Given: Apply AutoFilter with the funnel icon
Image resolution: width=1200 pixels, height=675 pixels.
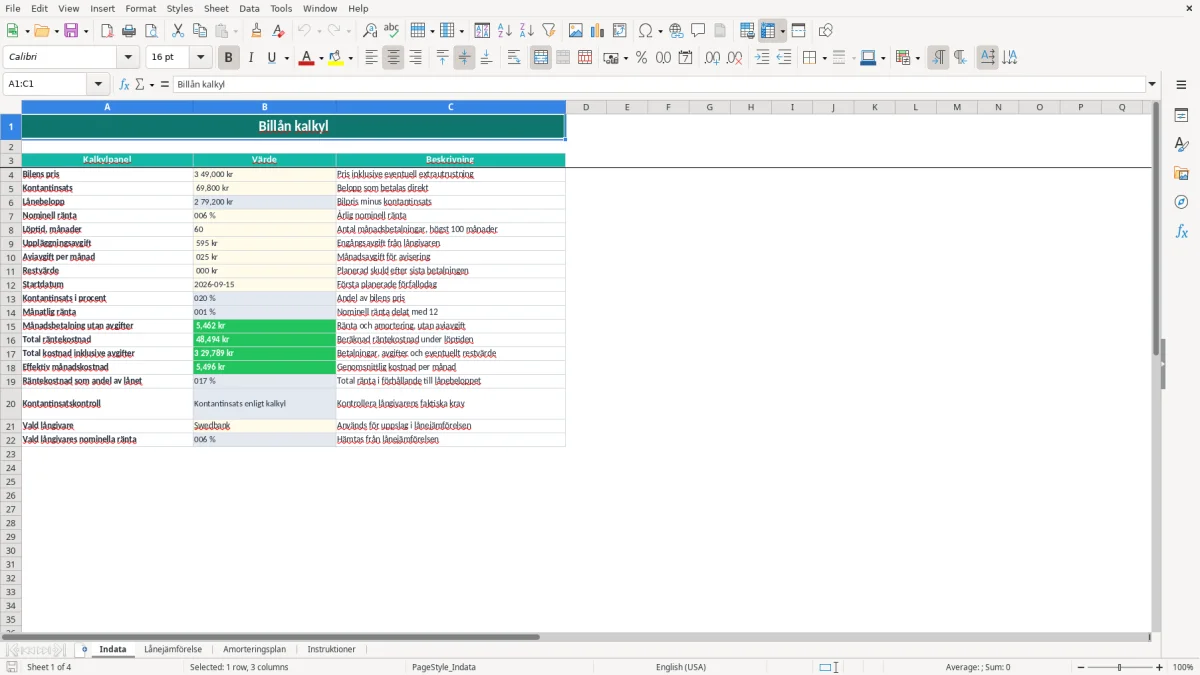Looking at the screenshot, I should [549, 31].
